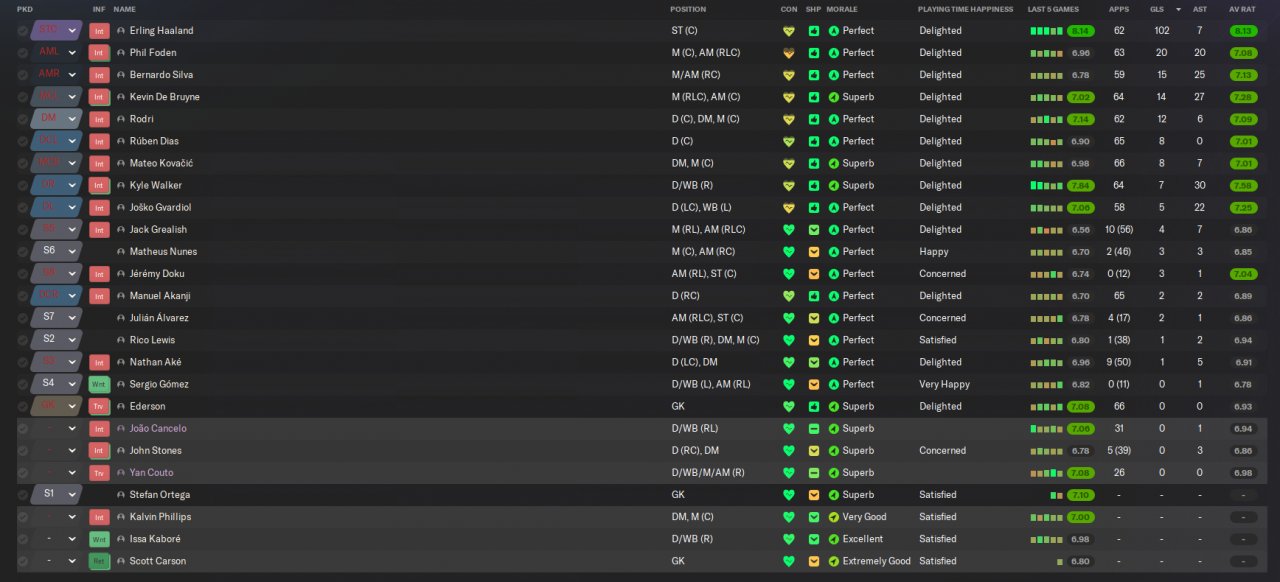Click the Int status icon for John Stones
Viewport: 1280px width, 582px height.
pyautogui.click(x=99, y=451)
